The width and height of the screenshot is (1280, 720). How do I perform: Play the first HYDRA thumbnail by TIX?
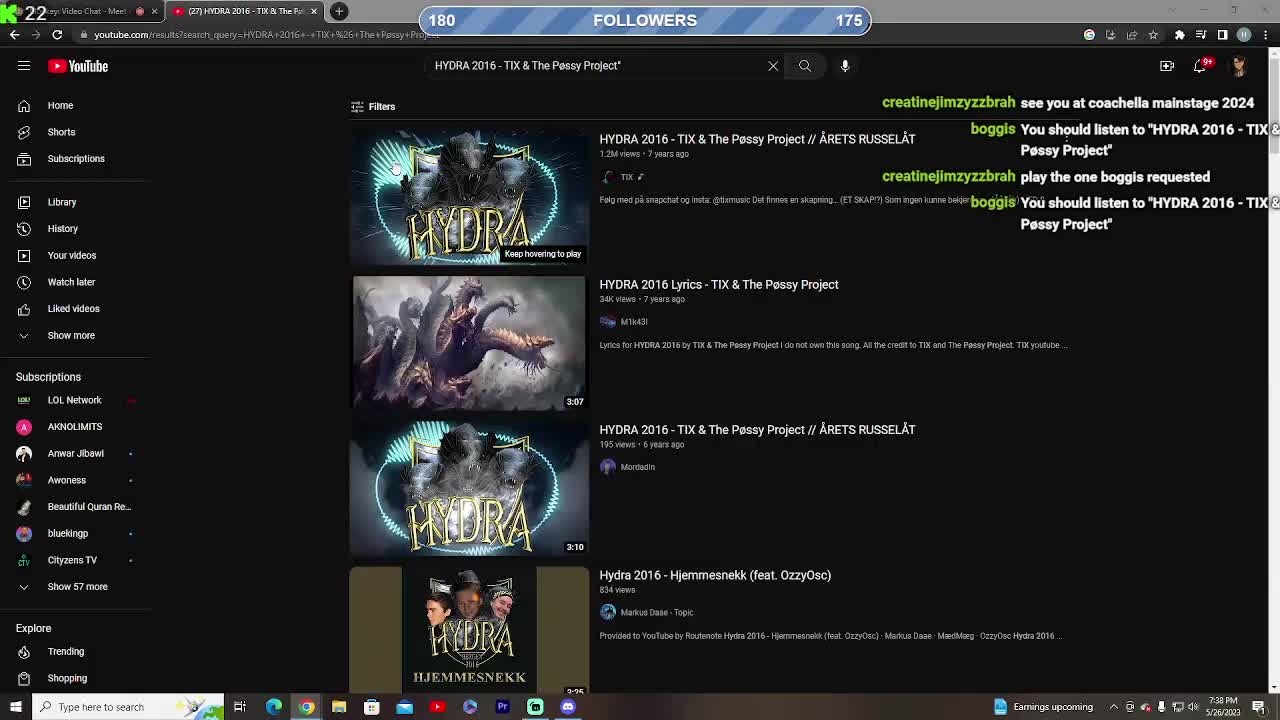pos(469,198)
